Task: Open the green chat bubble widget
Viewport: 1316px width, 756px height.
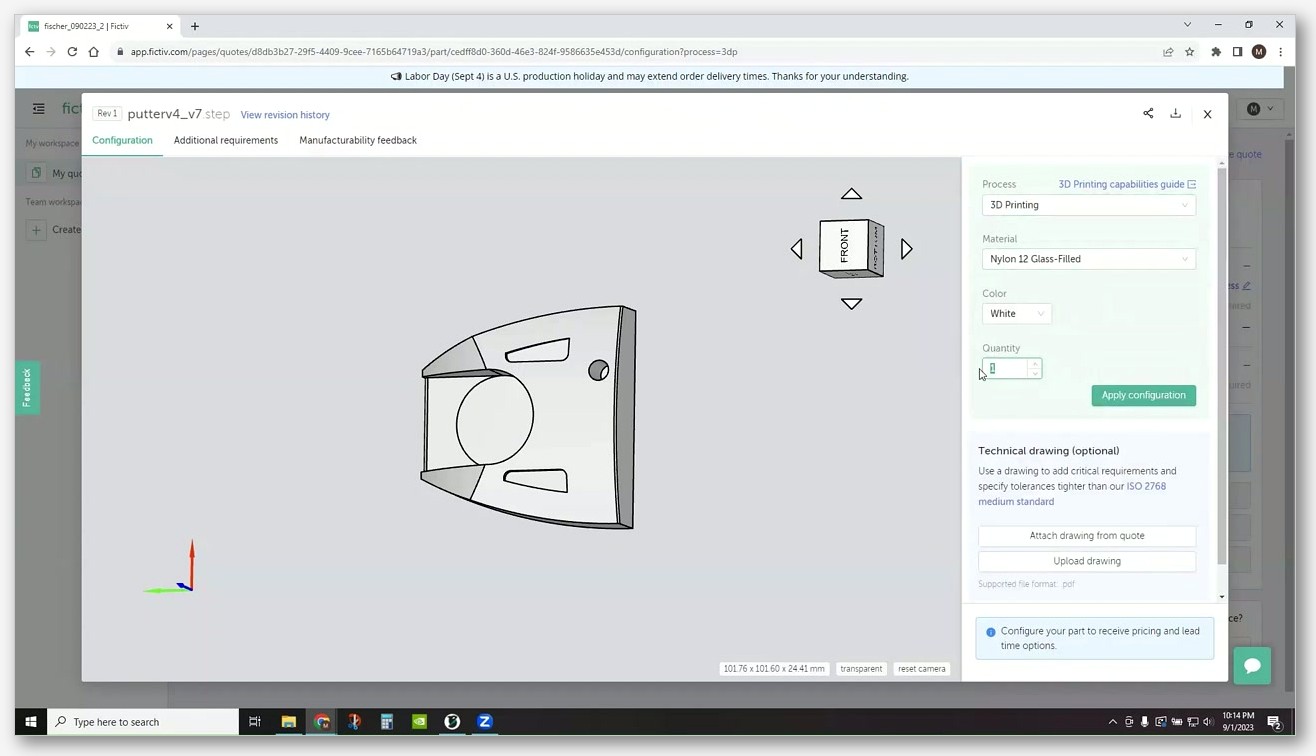Action: coord(1252,665)
